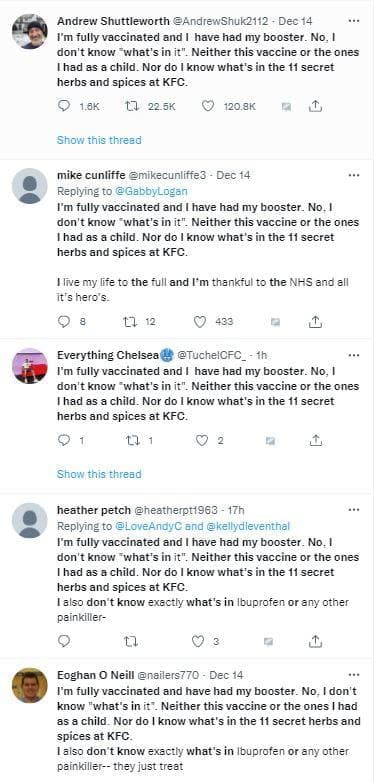Like Everything Chelsea's tweet heart icon
The height and width of the screenshot is (782, 377).
pos(201,440)
